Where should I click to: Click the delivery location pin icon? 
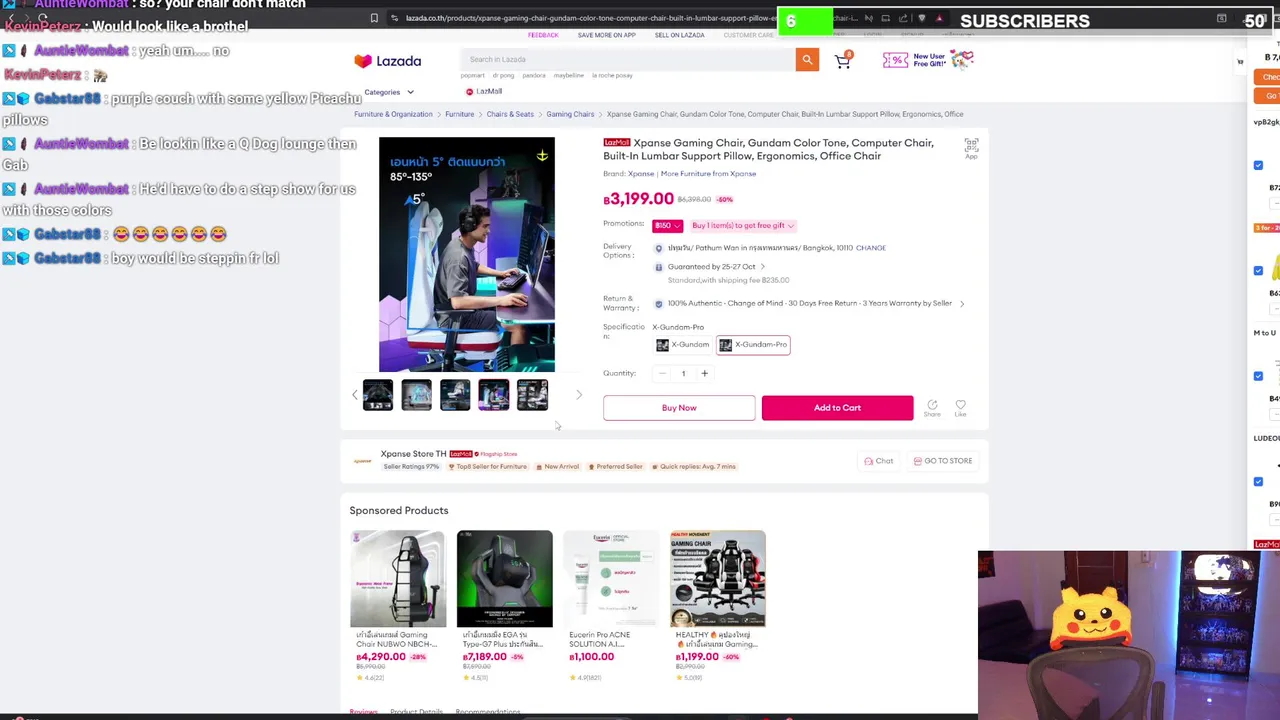tap(658, 248)
